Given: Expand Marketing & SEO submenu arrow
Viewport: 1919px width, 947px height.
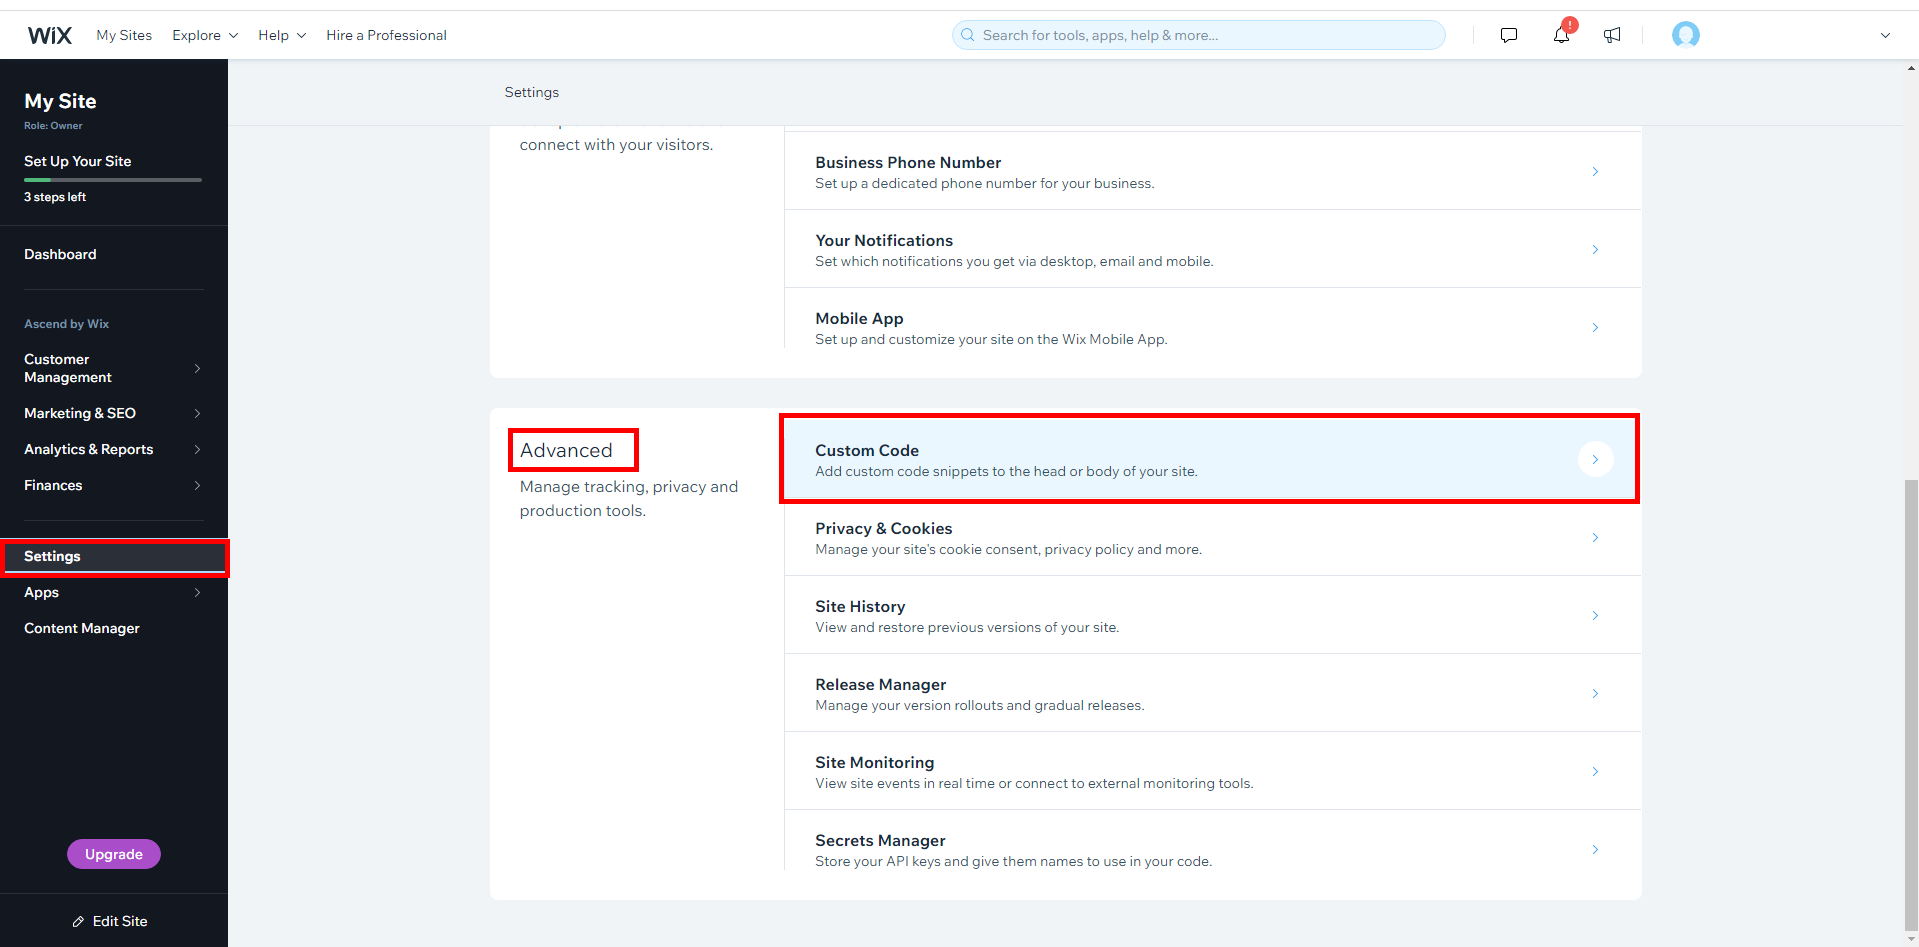Looking at the screenshot, I should [197, 413].
